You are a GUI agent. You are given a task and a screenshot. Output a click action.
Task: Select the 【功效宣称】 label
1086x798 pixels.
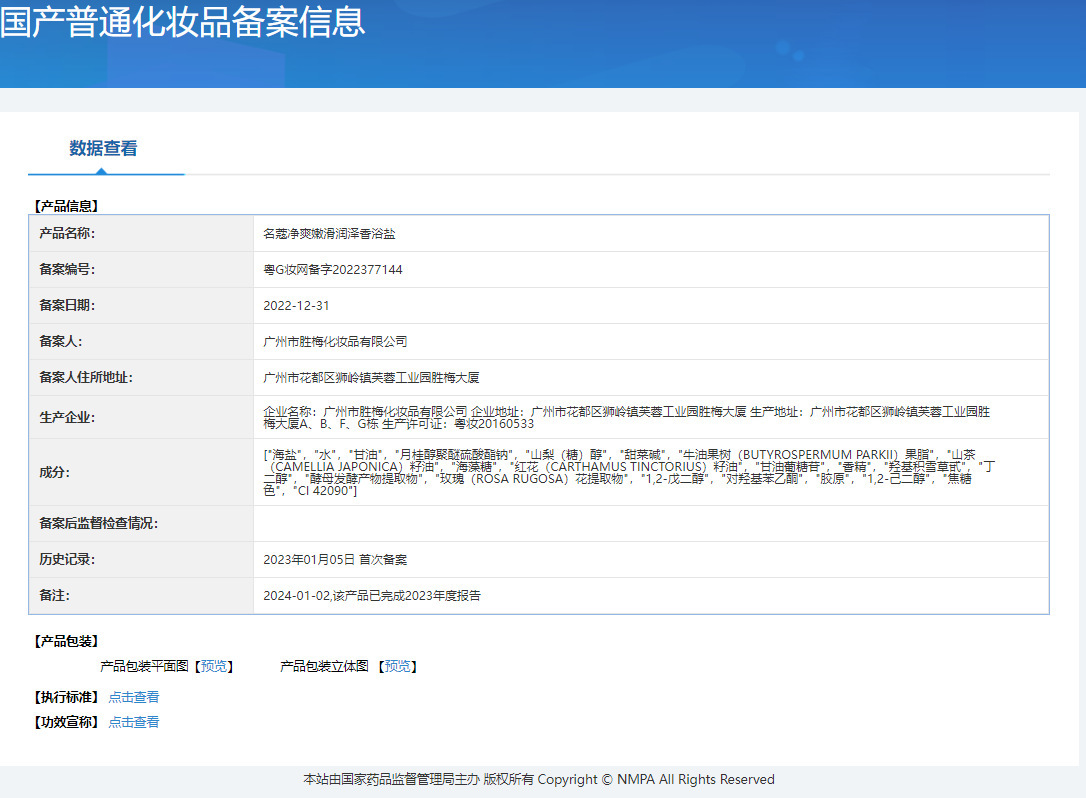click(x=66, y=722)
